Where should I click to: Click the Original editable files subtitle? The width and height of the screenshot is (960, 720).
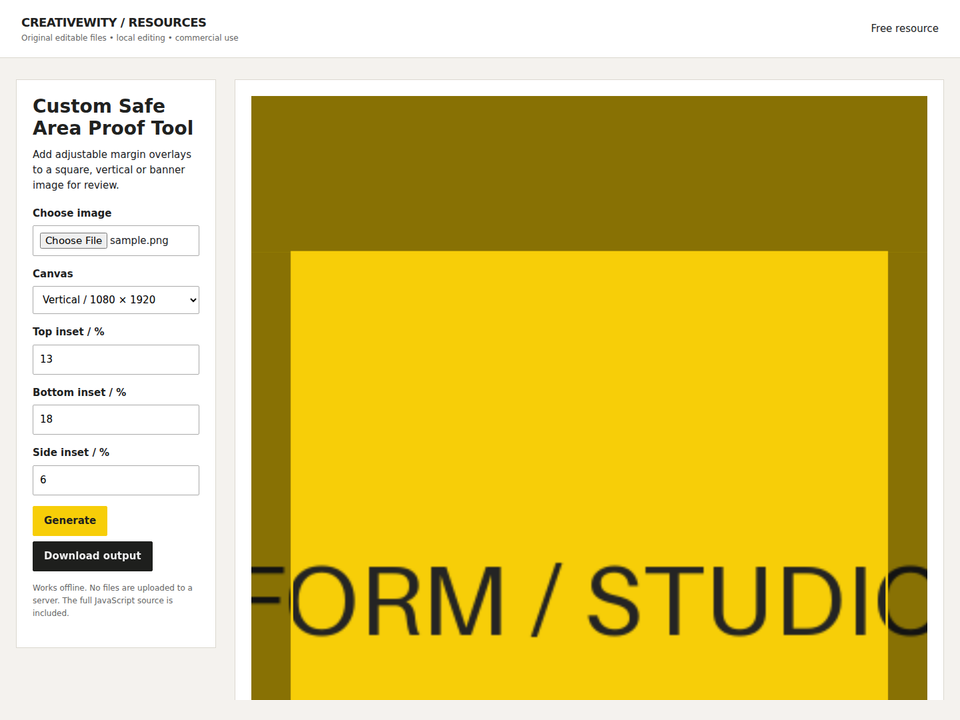point(130,38)
